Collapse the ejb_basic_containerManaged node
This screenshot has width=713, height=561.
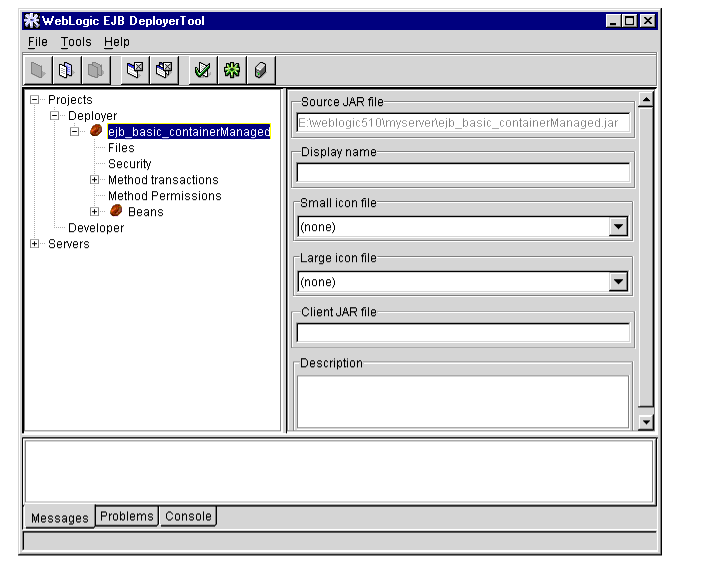point(75,131)
